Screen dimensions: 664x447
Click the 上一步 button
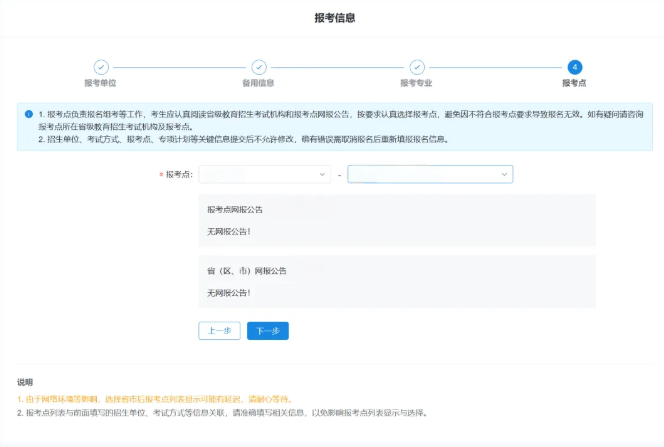point(219,331)
